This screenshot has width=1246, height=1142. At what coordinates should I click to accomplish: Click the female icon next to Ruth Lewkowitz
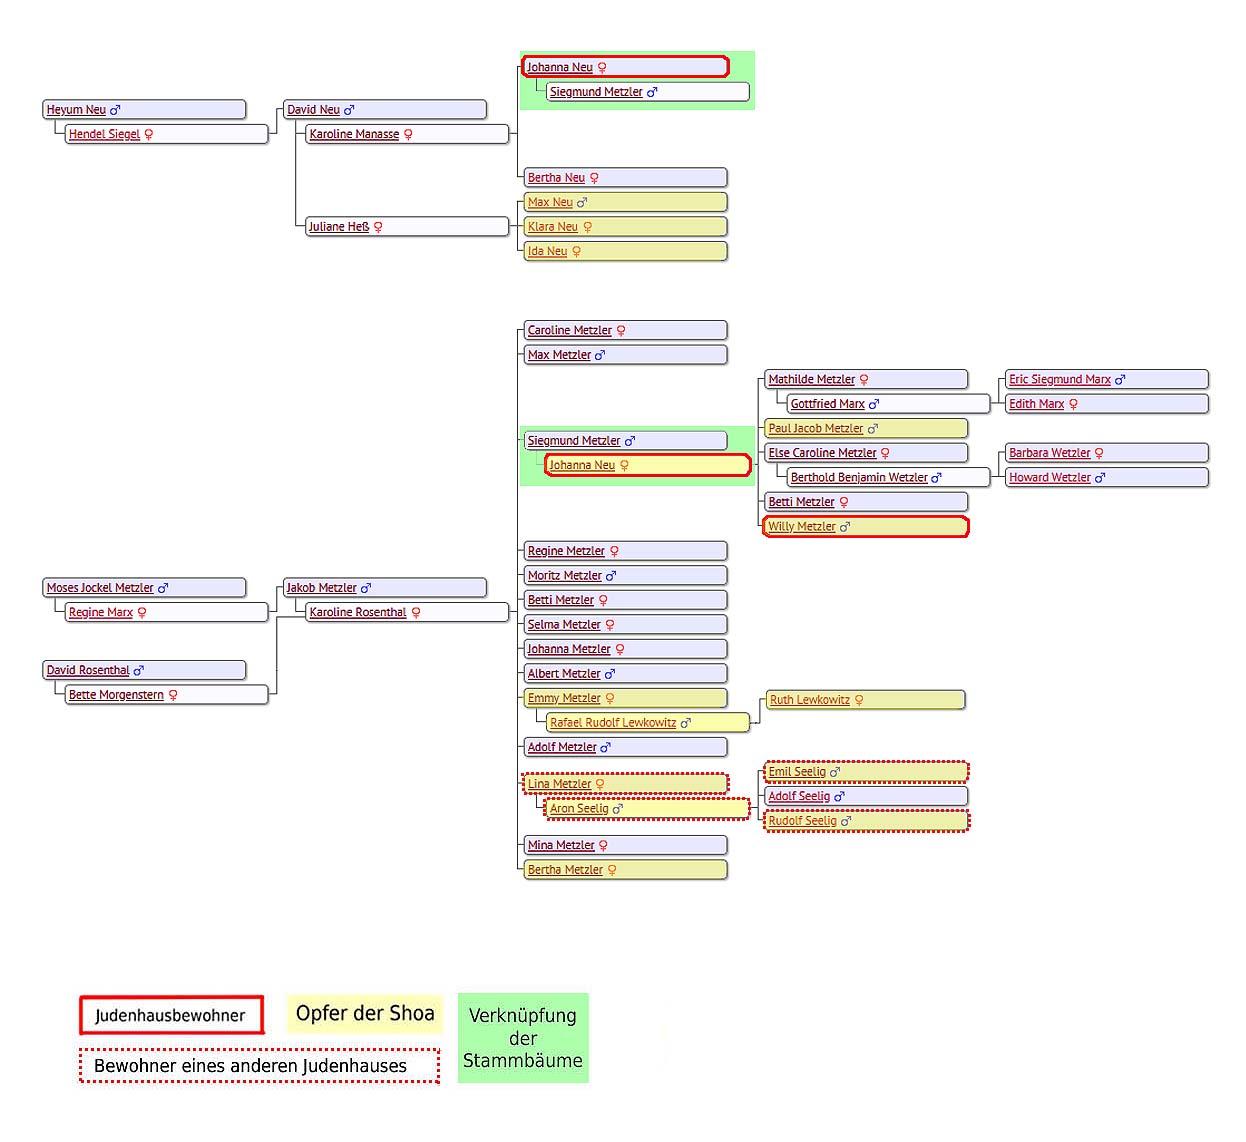(x=859, y=700)
